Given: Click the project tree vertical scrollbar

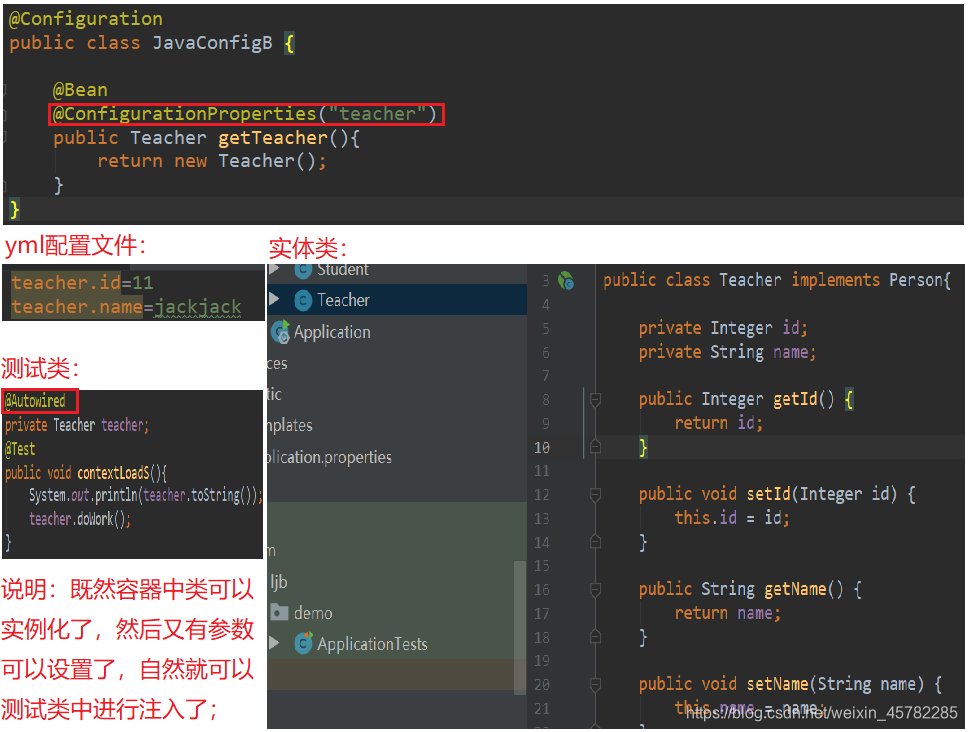Looking at the screenshot, I should [520, 626].
